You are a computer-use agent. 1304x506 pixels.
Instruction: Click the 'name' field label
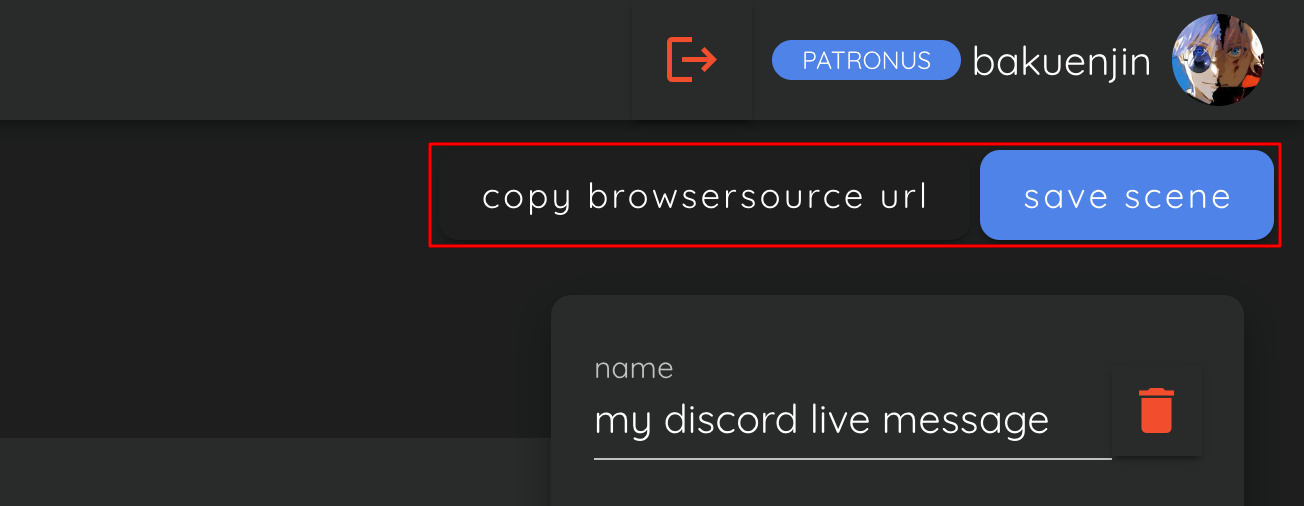(x=634, y=369)
